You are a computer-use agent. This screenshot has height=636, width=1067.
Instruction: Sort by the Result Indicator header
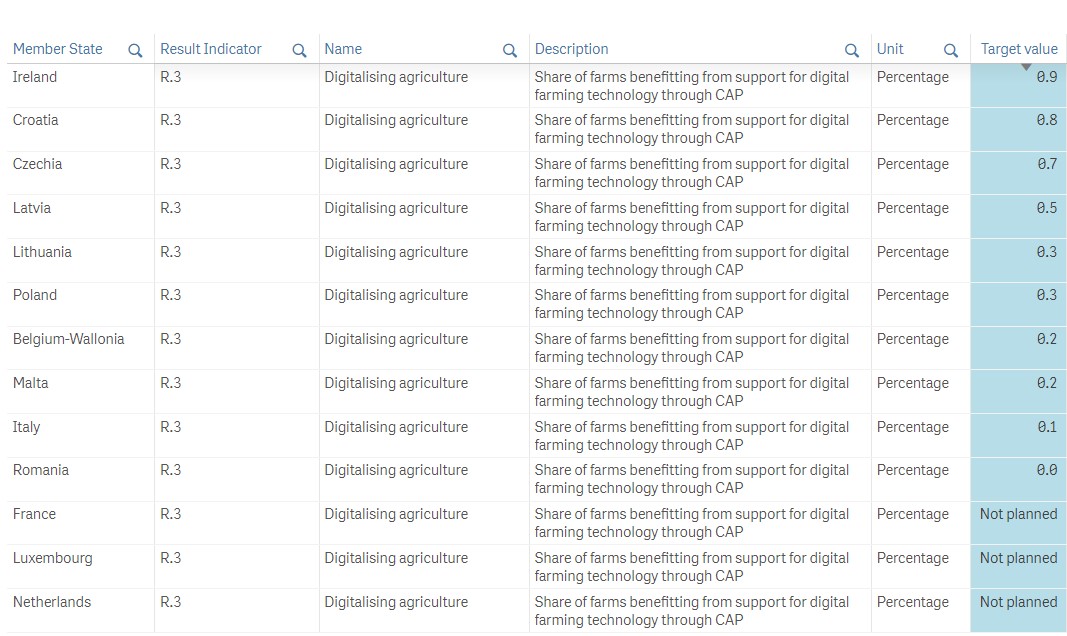click(x=211, y=49)
